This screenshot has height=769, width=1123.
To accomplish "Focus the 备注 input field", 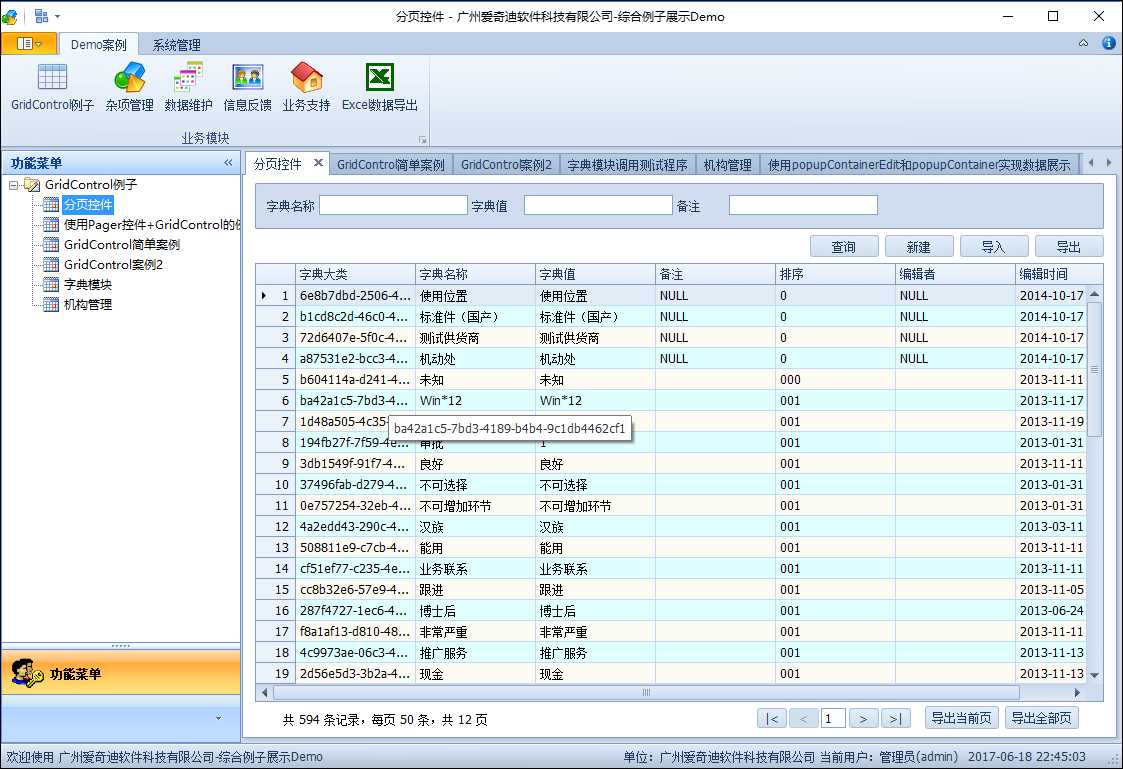I will 803,205.
